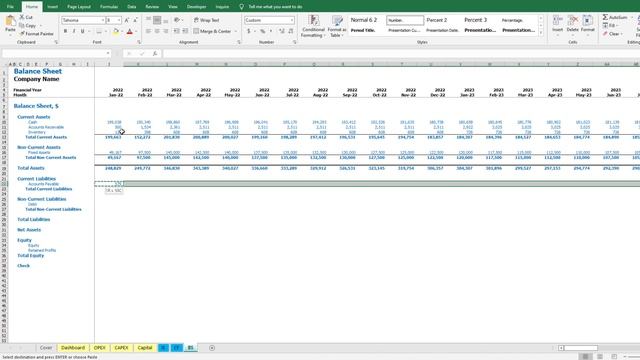Decrease cell indent

pos(176,31)
